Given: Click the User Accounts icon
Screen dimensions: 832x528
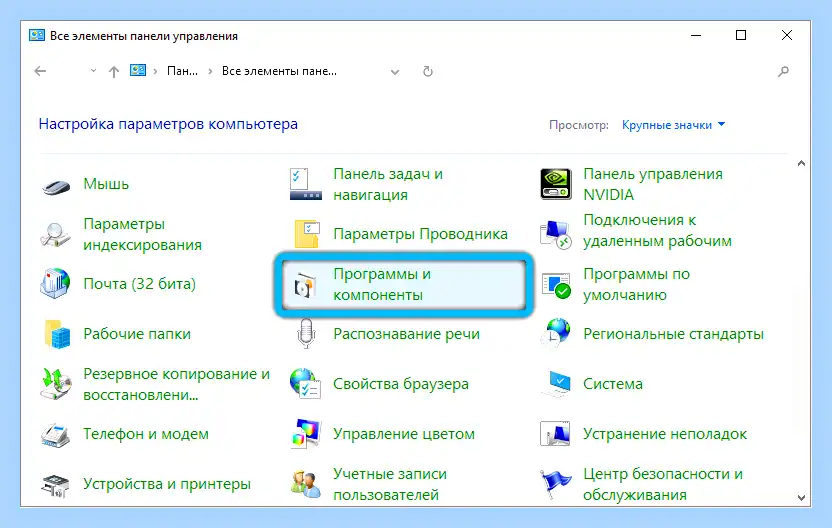Looking at the screenshot, I should 306,484.
